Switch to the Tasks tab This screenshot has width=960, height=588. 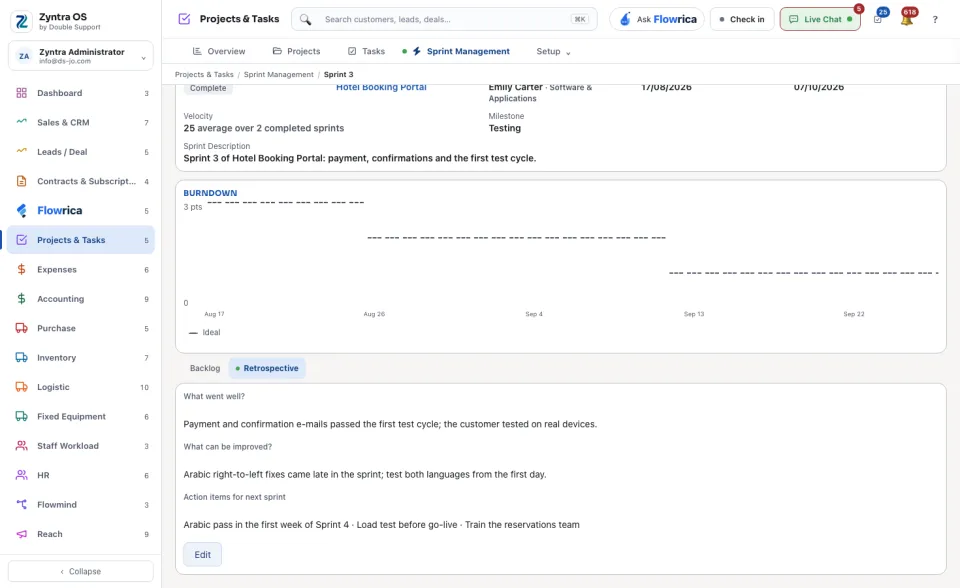coord(366,51)
